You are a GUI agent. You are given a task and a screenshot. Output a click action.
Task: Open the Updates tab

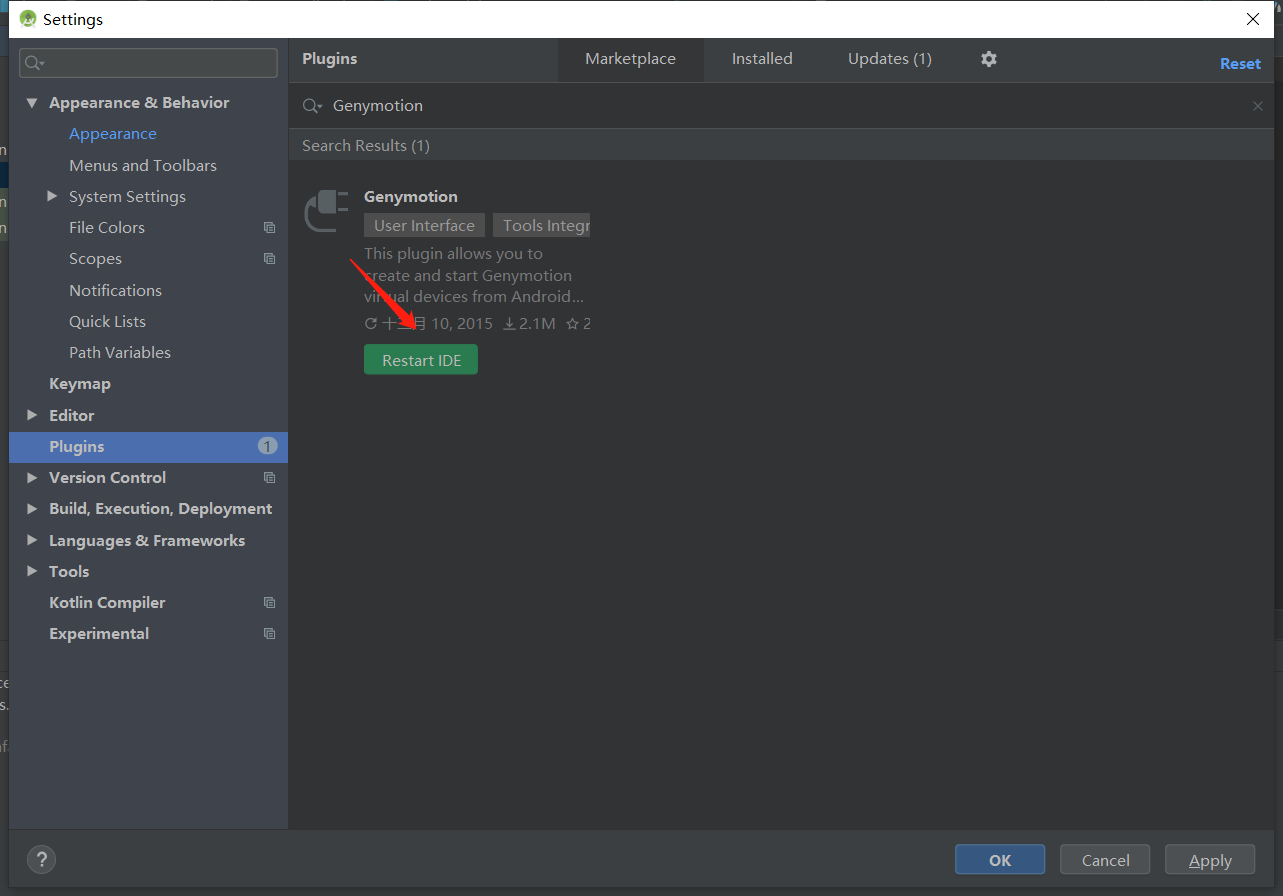[888, 59]
